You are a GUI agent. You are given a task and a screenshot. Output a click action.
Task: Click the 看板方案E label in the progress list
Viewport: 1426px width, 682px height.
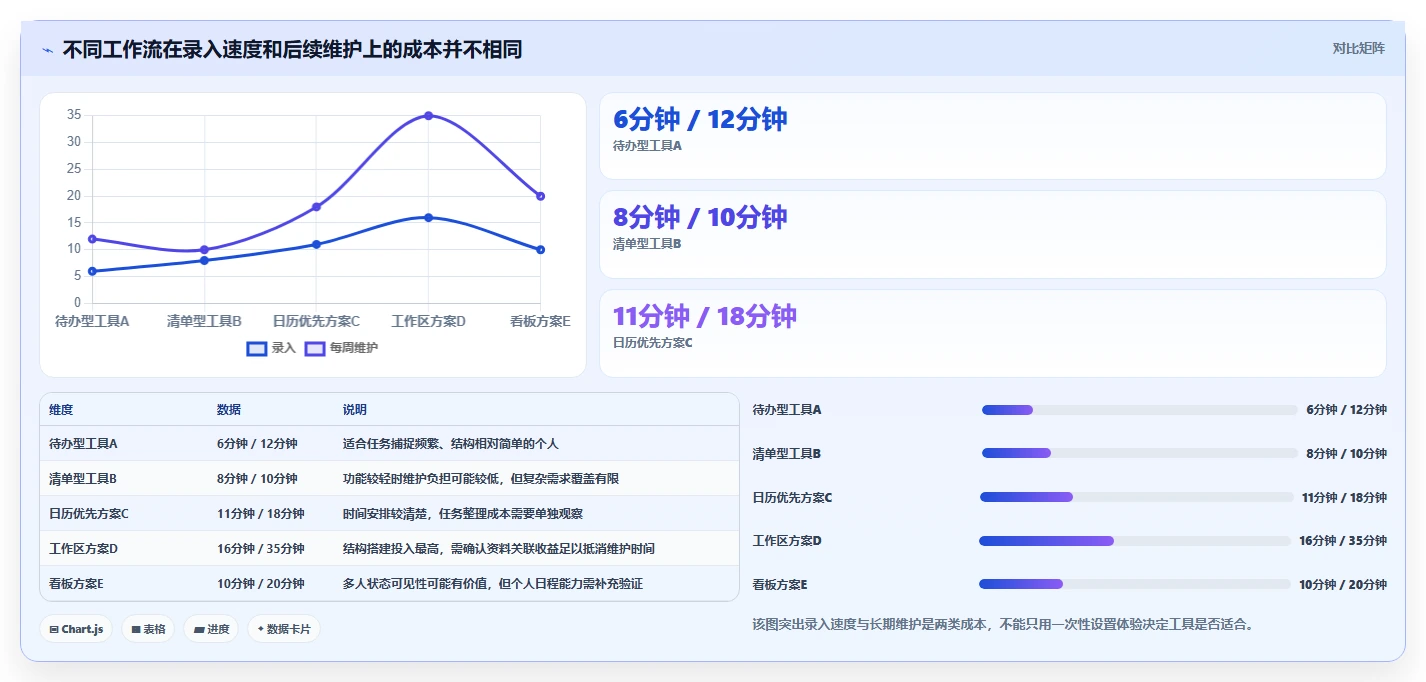tap(780, 584)
